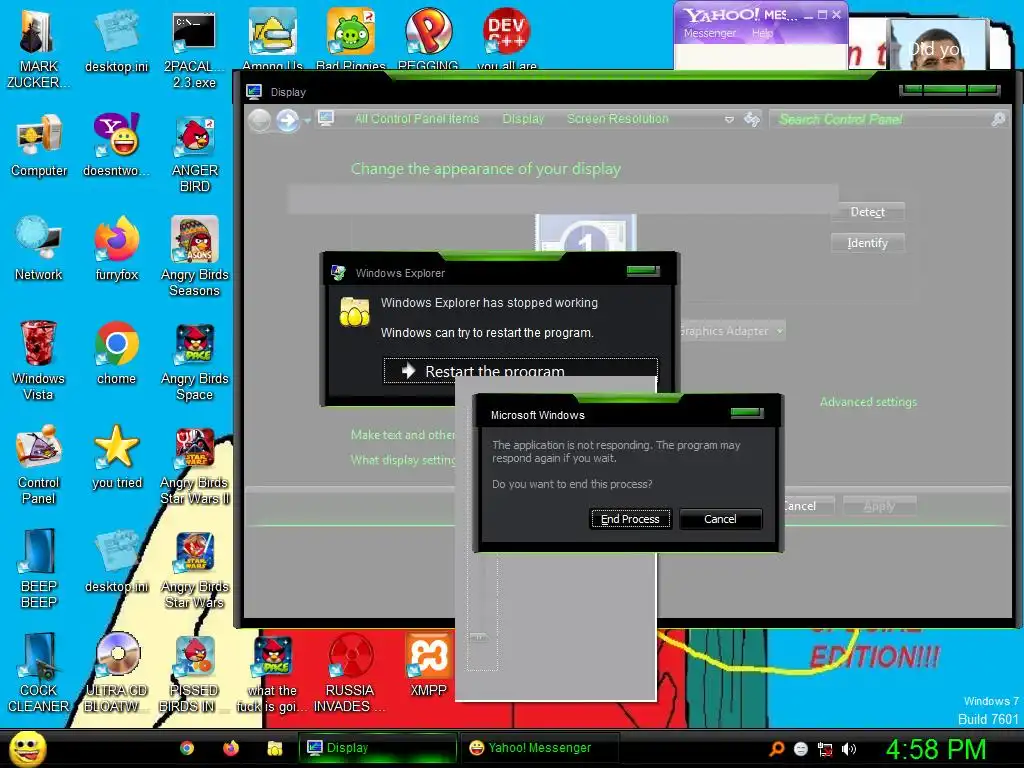Image resolution: width=1024 pixels, height=768 pixels.
Task: Open the PEGGING desktop shortcut
Action: click(428, 39)
